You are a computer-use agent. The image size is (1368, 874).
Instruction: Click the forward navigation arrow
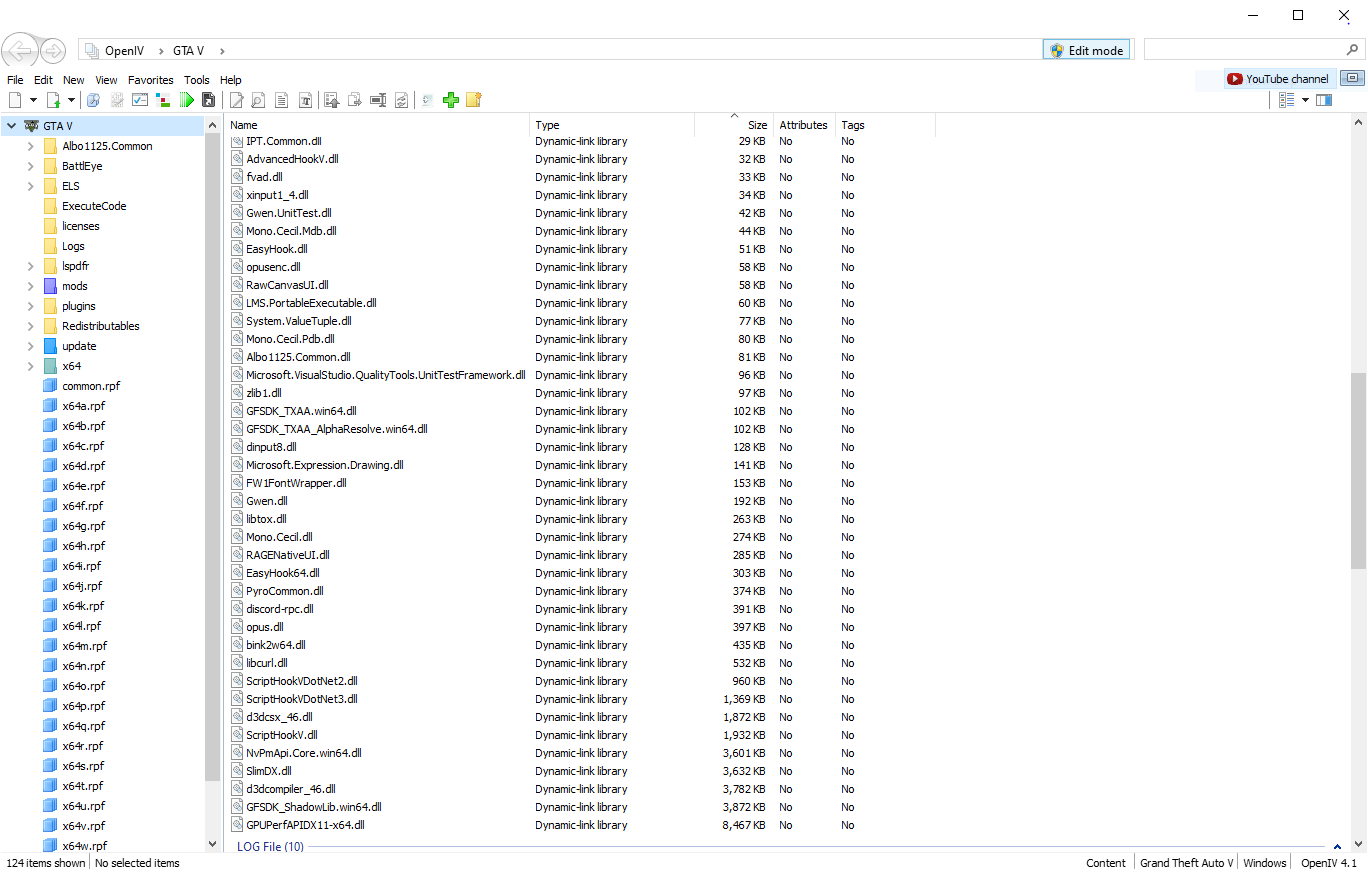coord(53,50)
